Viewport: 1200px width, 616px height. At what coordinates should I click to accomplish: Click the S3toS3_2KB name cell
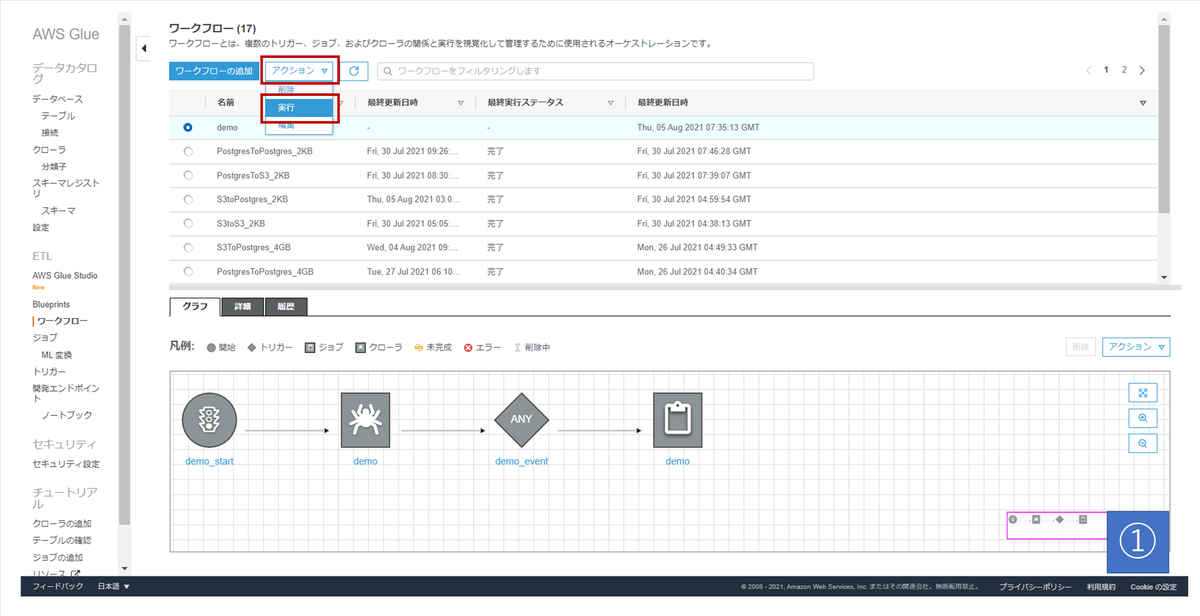[x=241, y=223]
